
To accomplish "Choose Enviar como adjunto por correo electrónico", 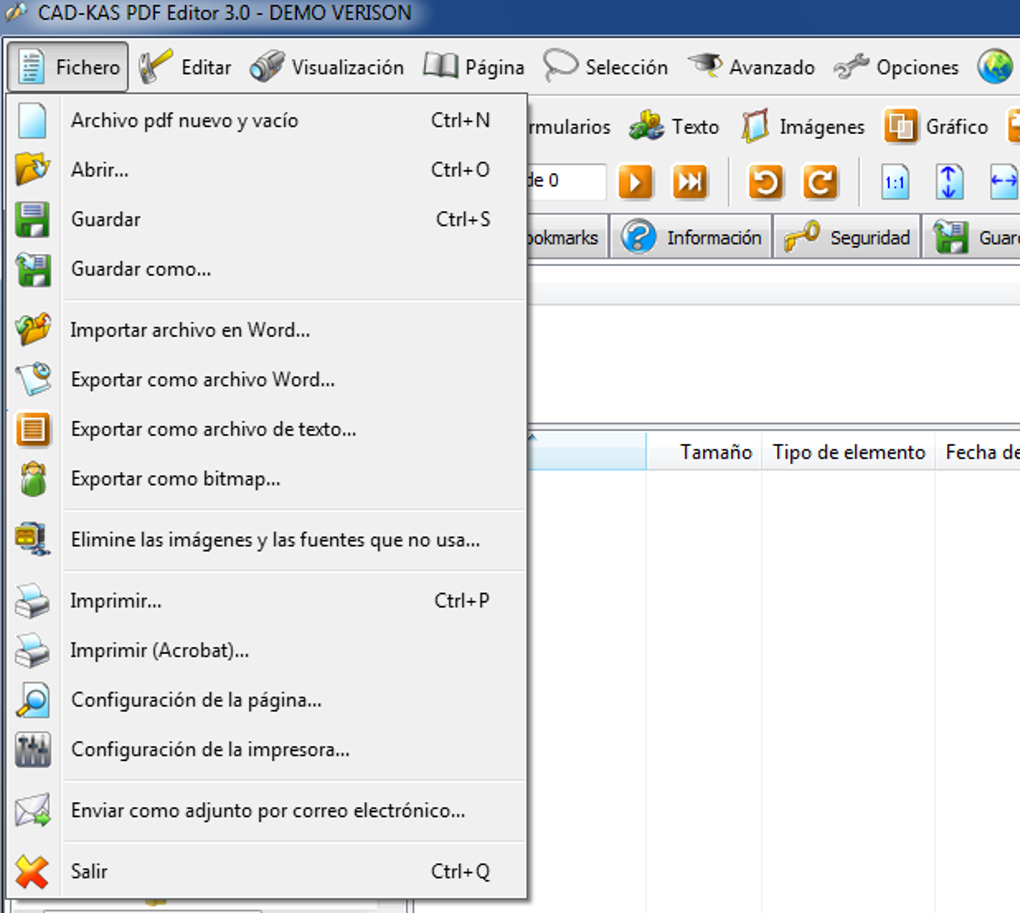I will pos(267,810).
